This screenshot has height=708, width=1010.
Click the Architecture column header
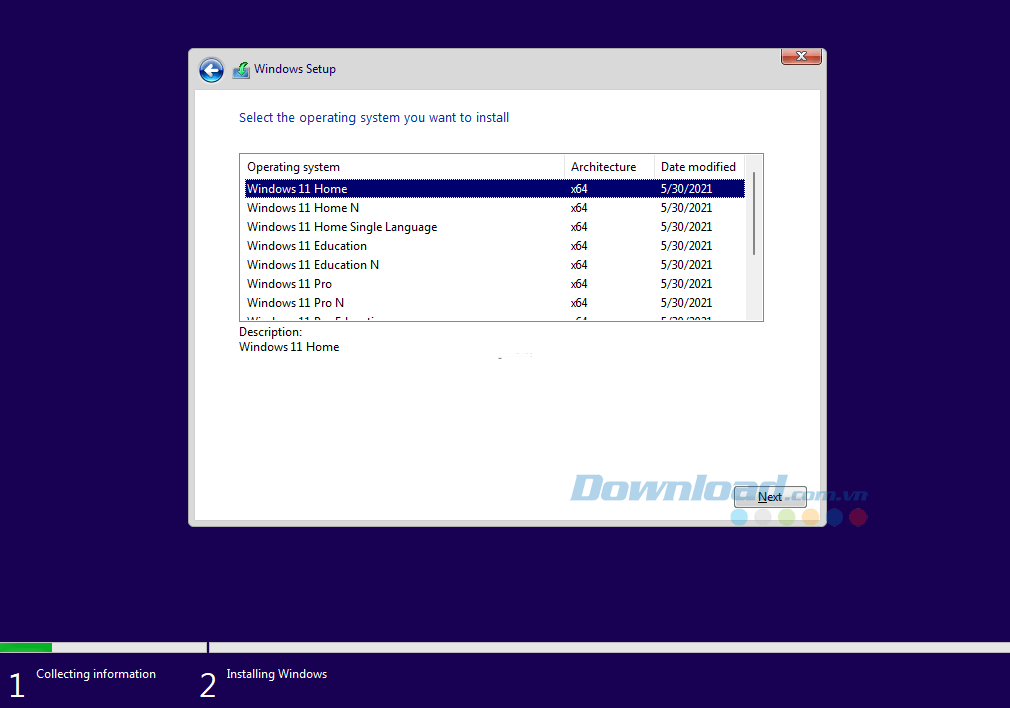609,167
